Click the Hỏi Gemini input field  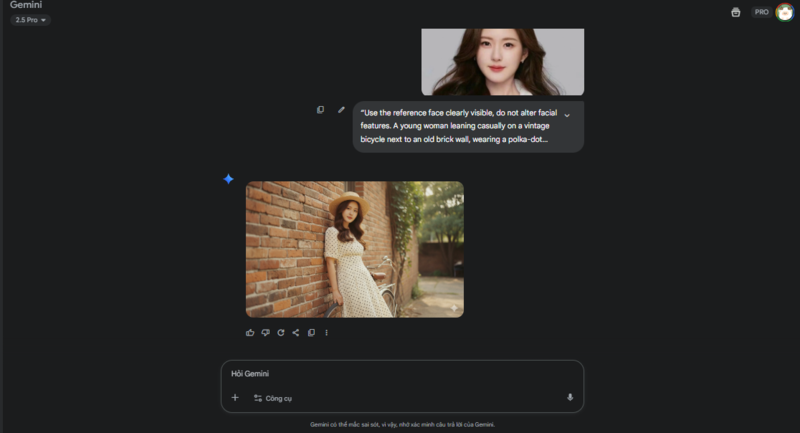[400, 374]
